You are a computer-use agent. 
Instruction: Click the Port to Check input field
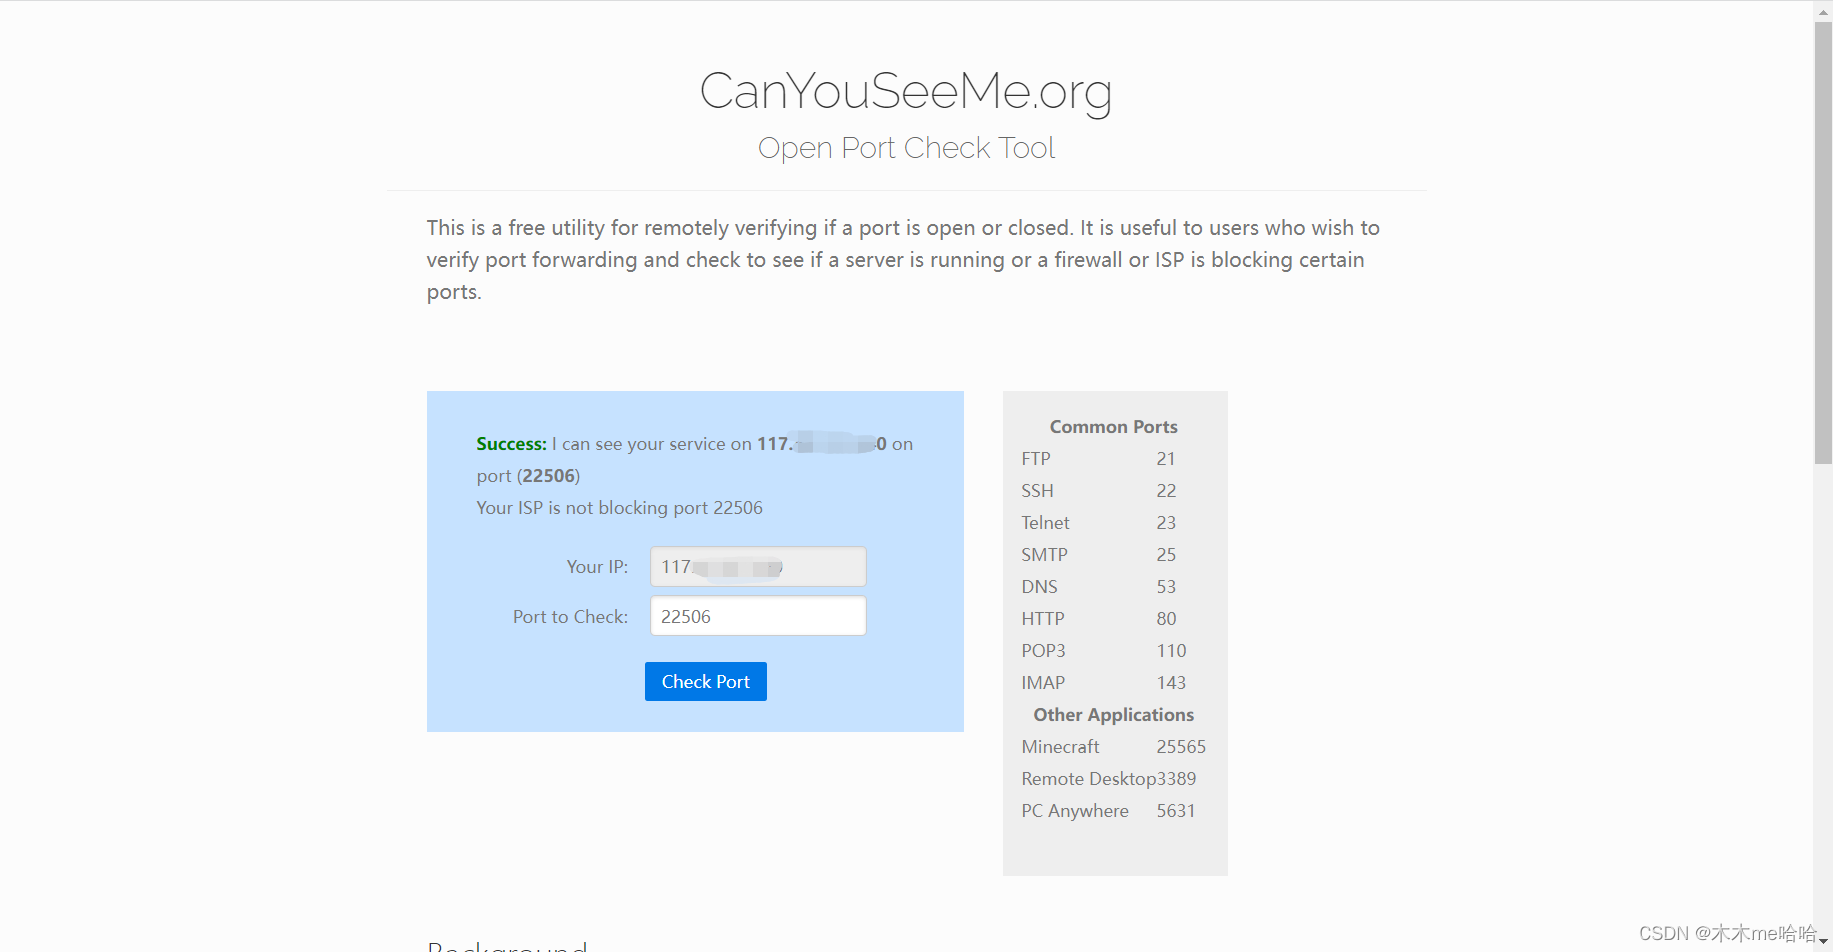tap(757, 616)
